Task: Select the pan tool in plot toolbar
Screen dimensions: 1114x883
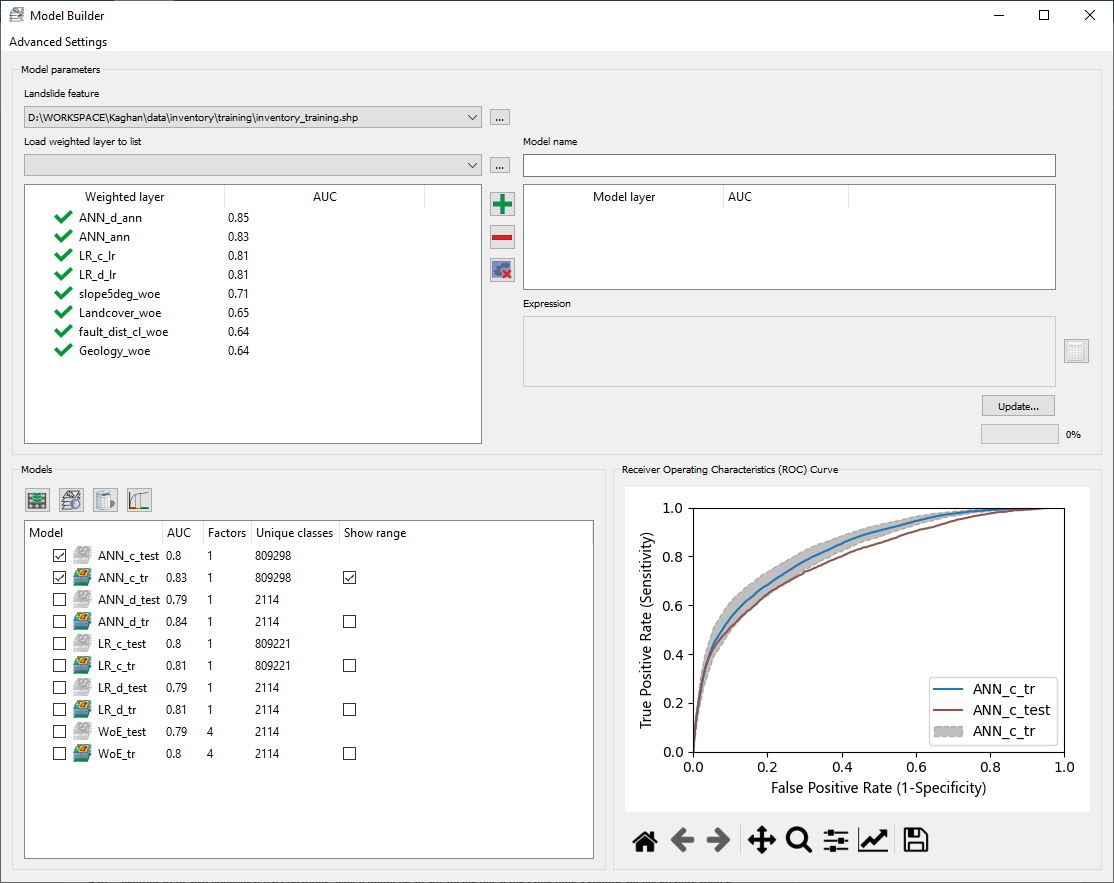Action: point(761,841)
